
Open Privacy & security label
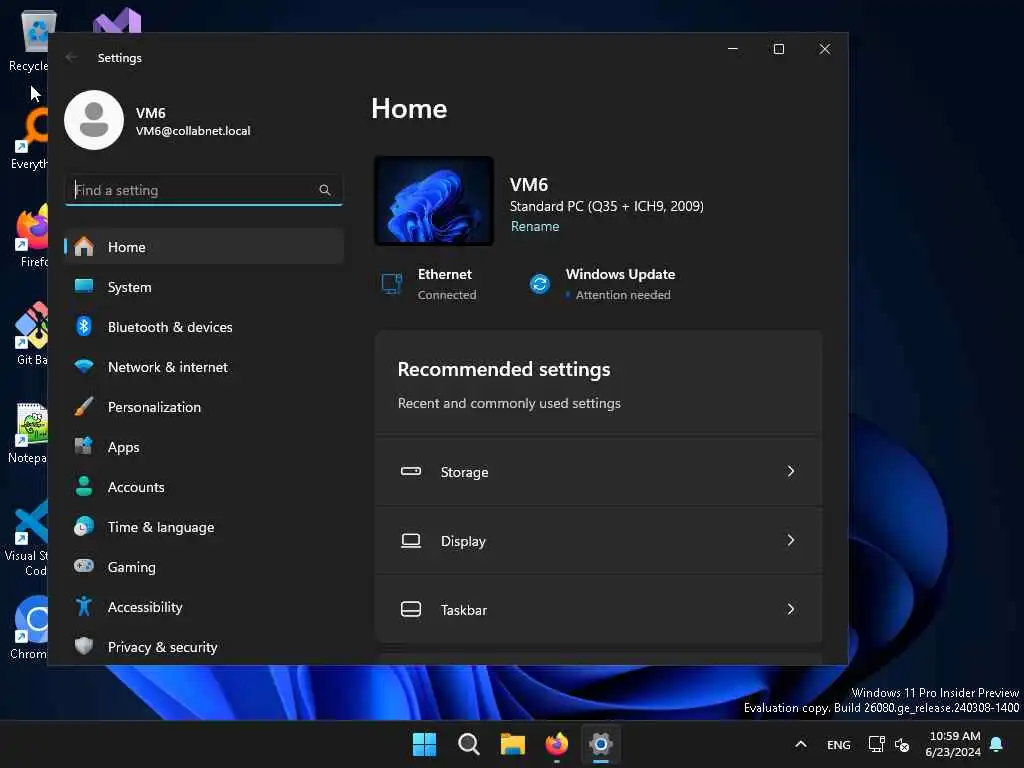pyautogui.click(x=163, y=647)
